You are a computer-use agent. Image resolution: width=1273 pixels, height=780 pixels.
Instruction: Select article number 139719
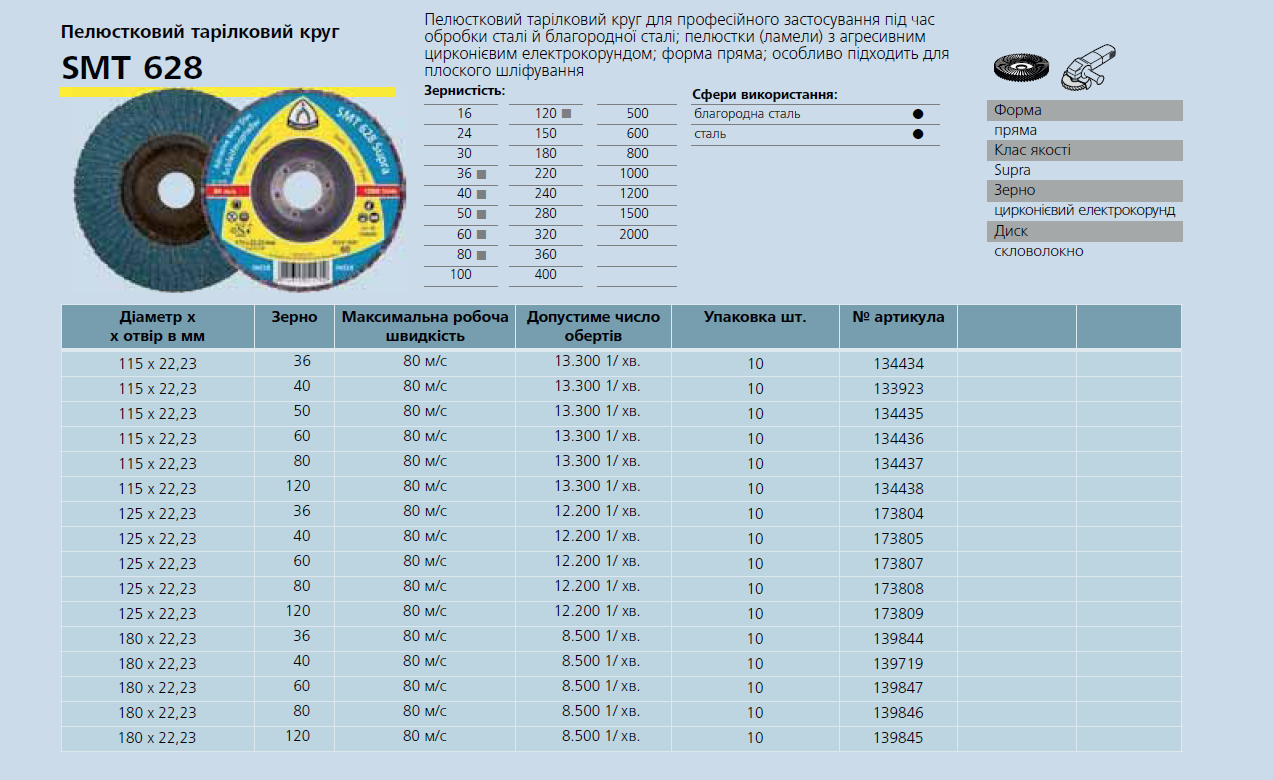coord(899,664)
